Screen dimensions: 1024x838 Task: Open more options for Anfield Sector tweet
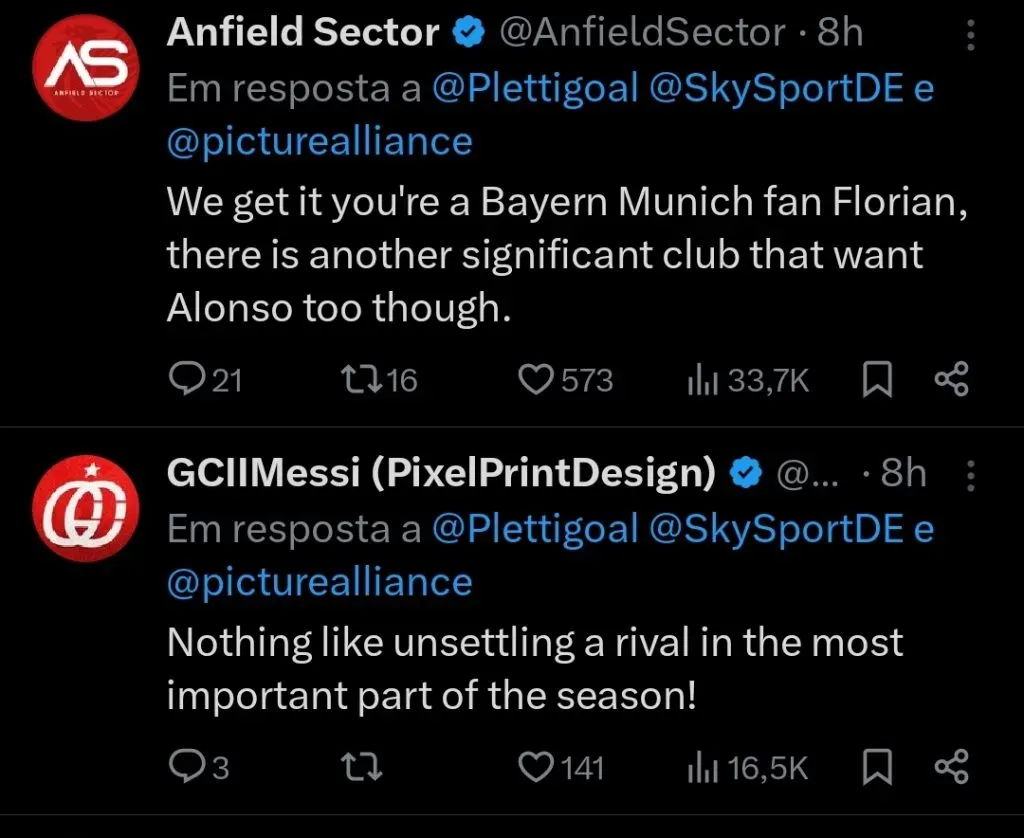[968, 35]
